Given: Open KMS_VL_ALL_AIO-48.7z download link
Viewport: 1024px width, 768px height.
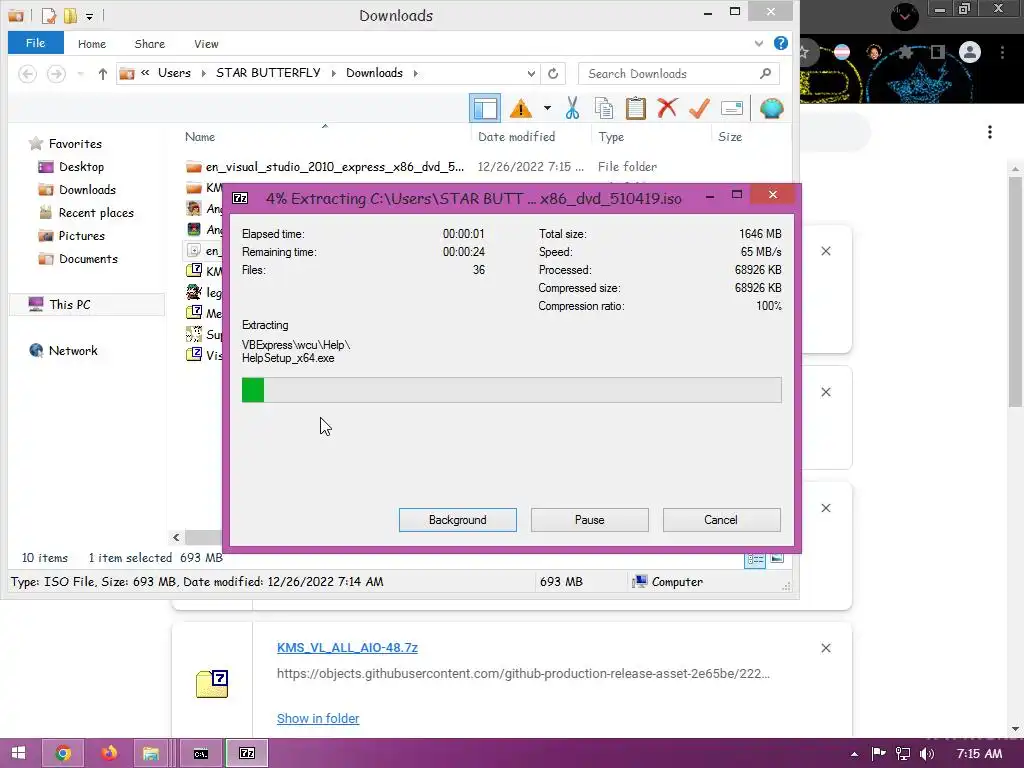Looking at the screenshot, I should tap(347, 648).
